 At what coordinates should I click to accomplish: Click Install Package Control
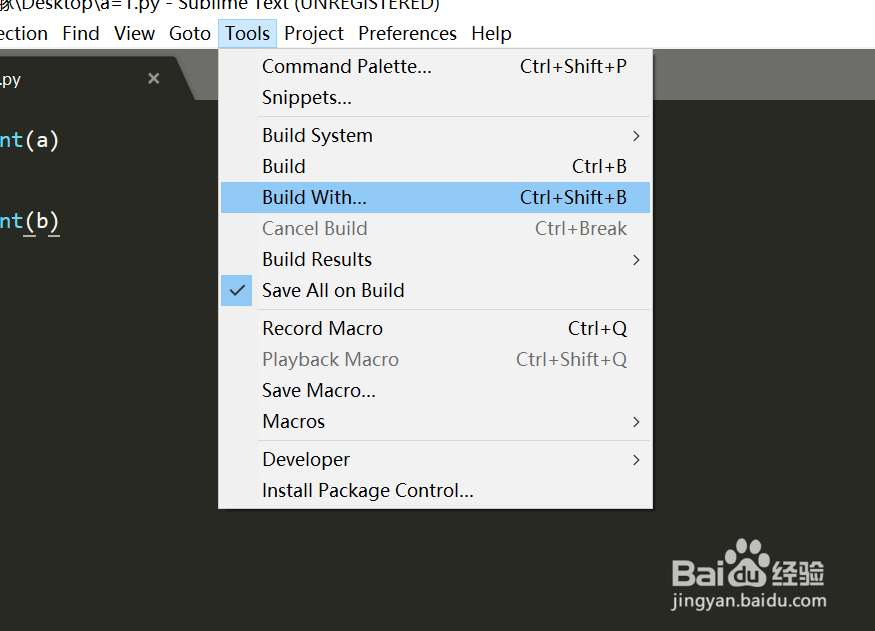coord(367,490)
